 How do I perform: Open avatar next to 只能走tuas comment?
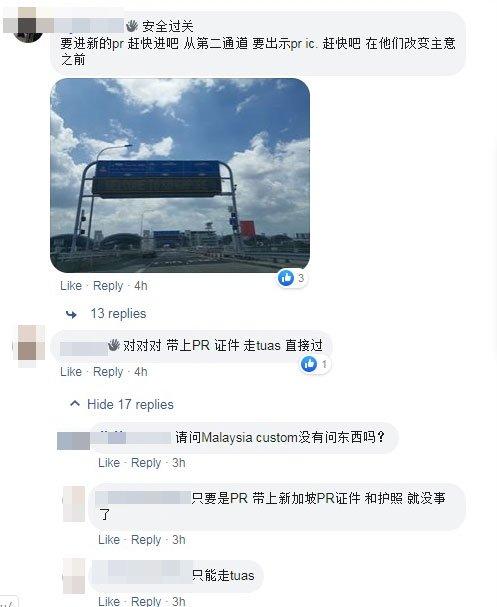tap(74, 576)
